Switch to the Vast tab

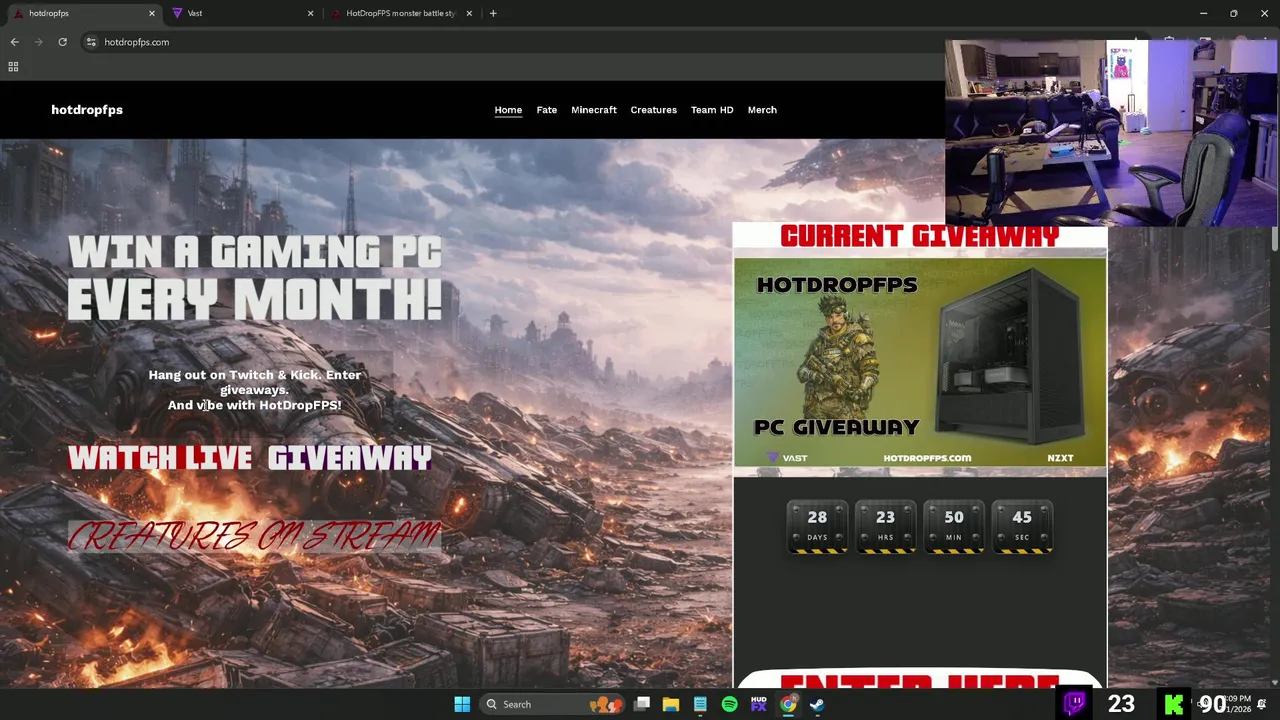240,13
